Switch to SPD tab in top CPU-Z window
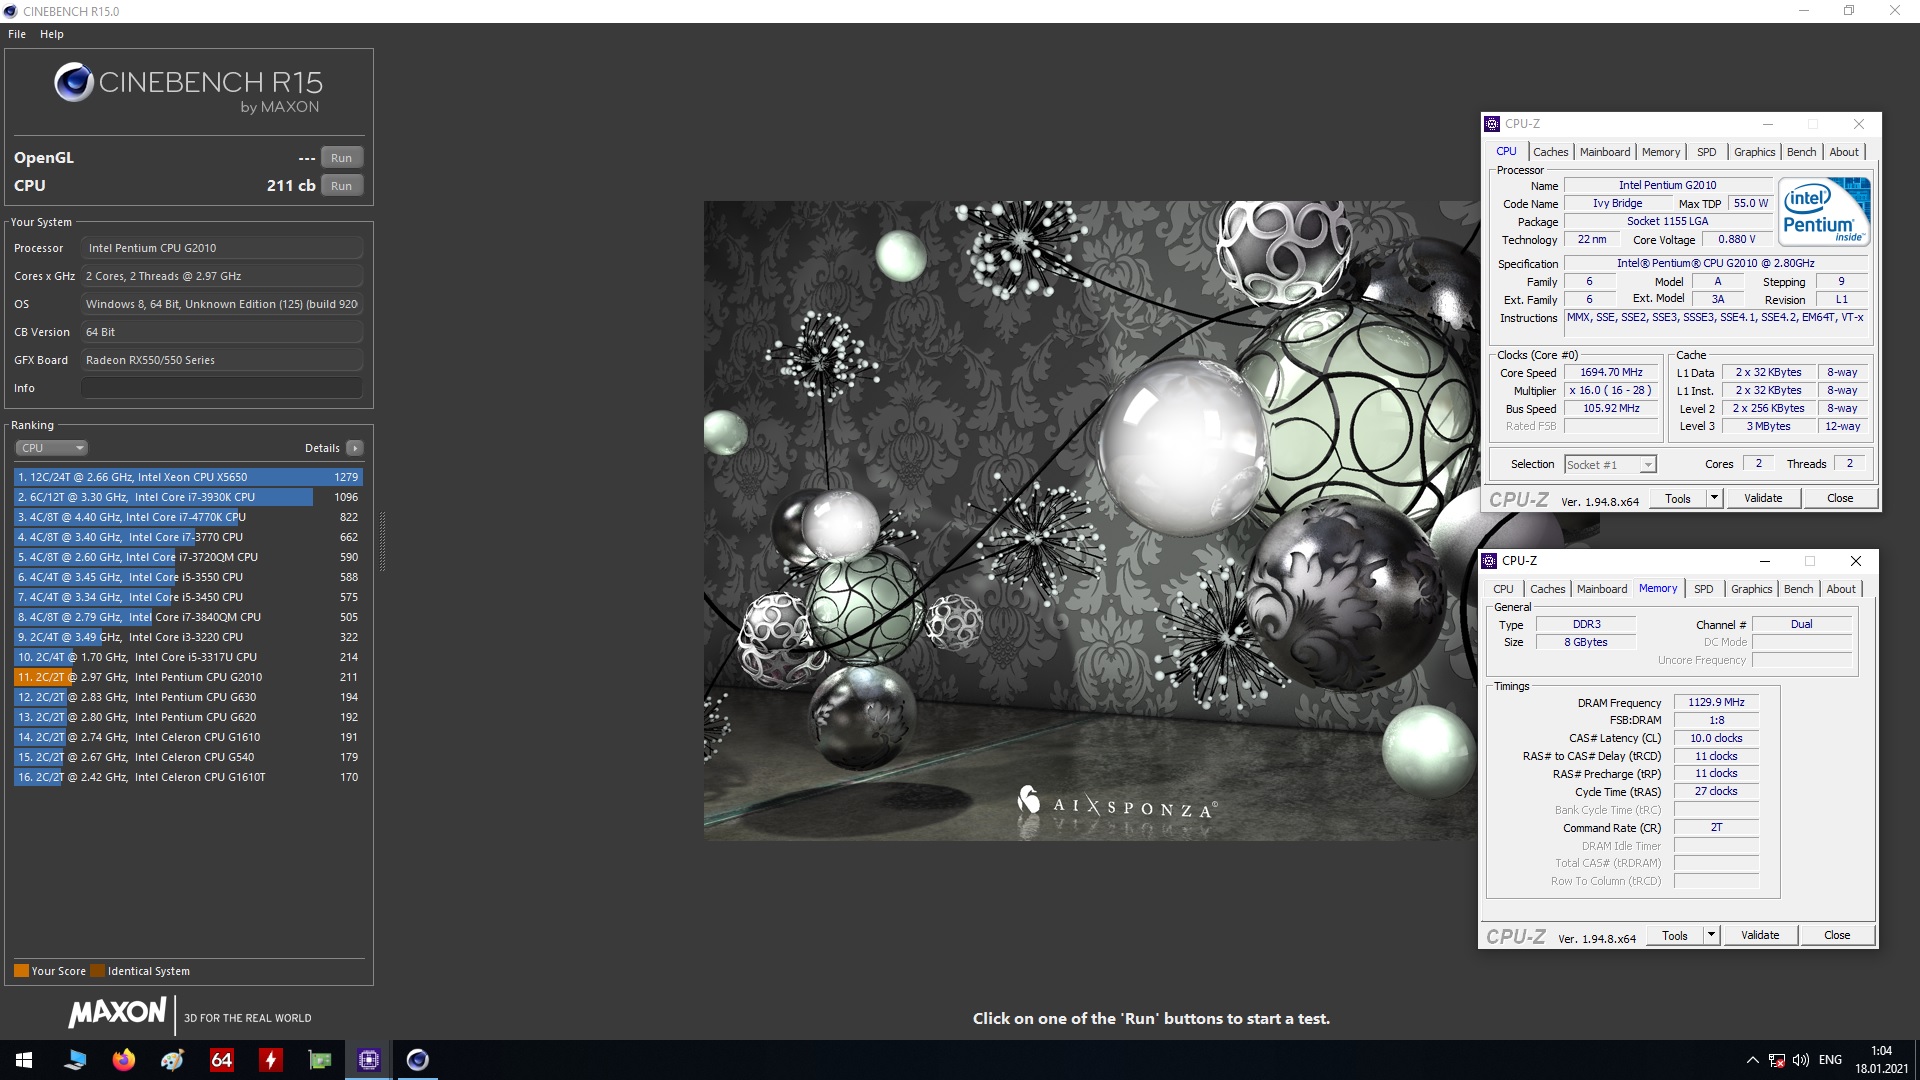The width and height of the screenshot is (1920, 1080). 1706,152
